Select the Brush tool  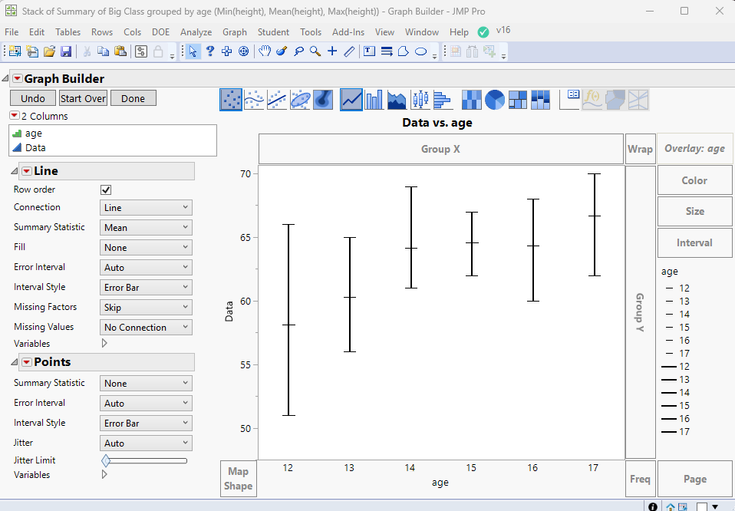tap(282, 51)
